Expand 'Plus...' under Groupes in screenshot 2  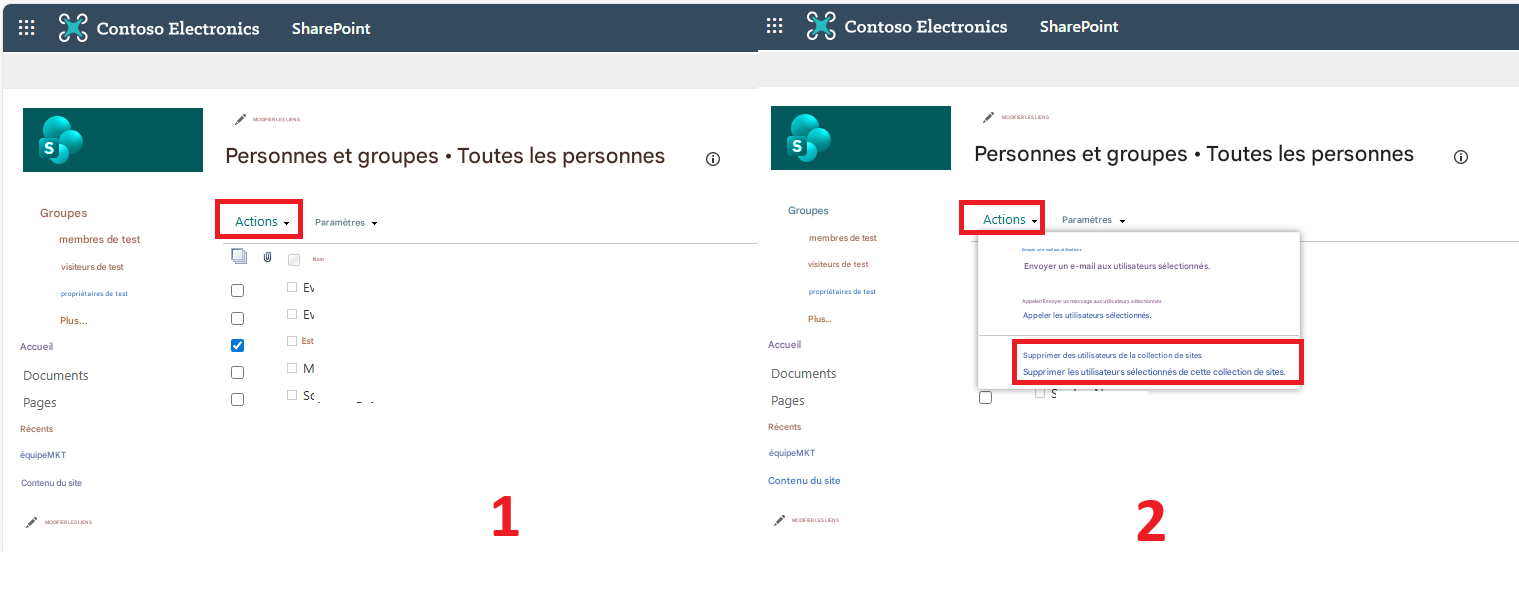click(x=820, y=318)
